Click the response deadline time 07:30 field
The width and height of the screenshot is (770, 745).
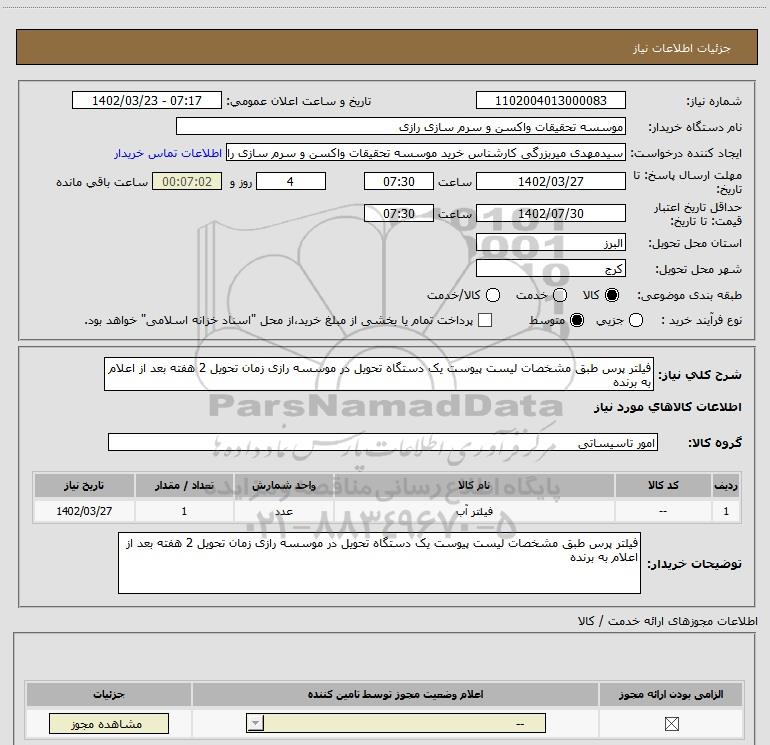coord(399,181)
